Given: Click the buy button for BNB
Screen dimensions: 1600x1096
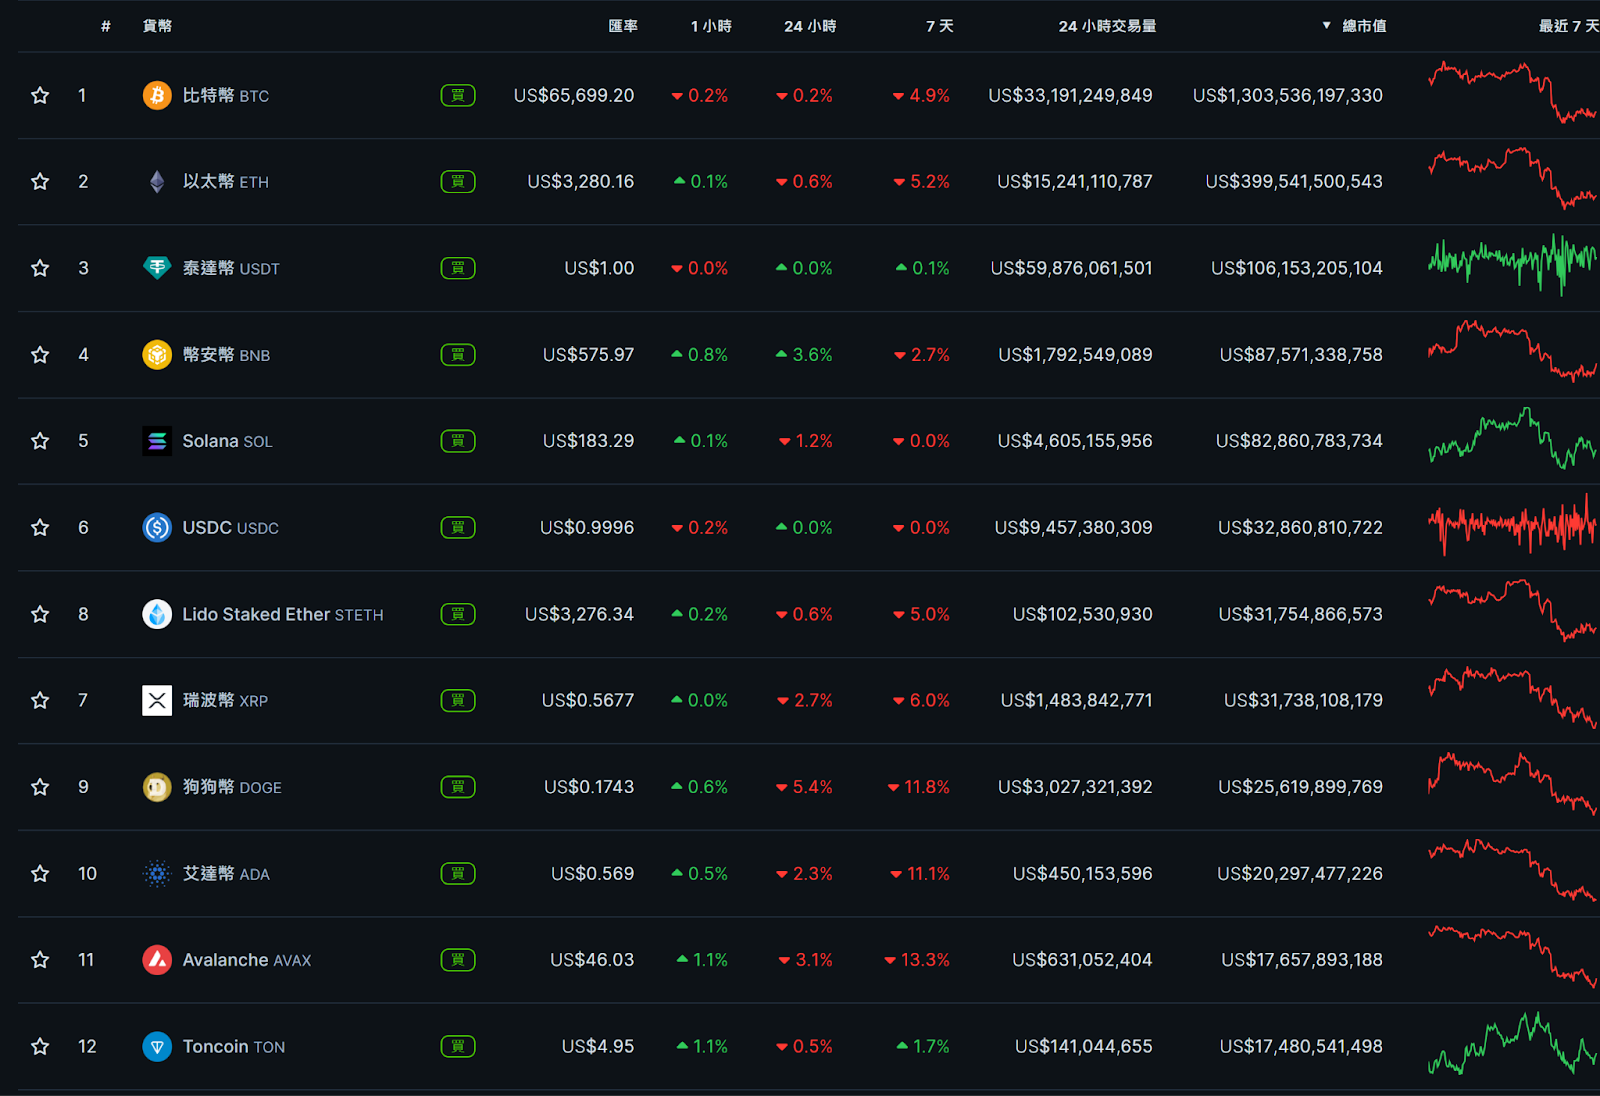Looking at the screenshot, I should tap(458, 354).
